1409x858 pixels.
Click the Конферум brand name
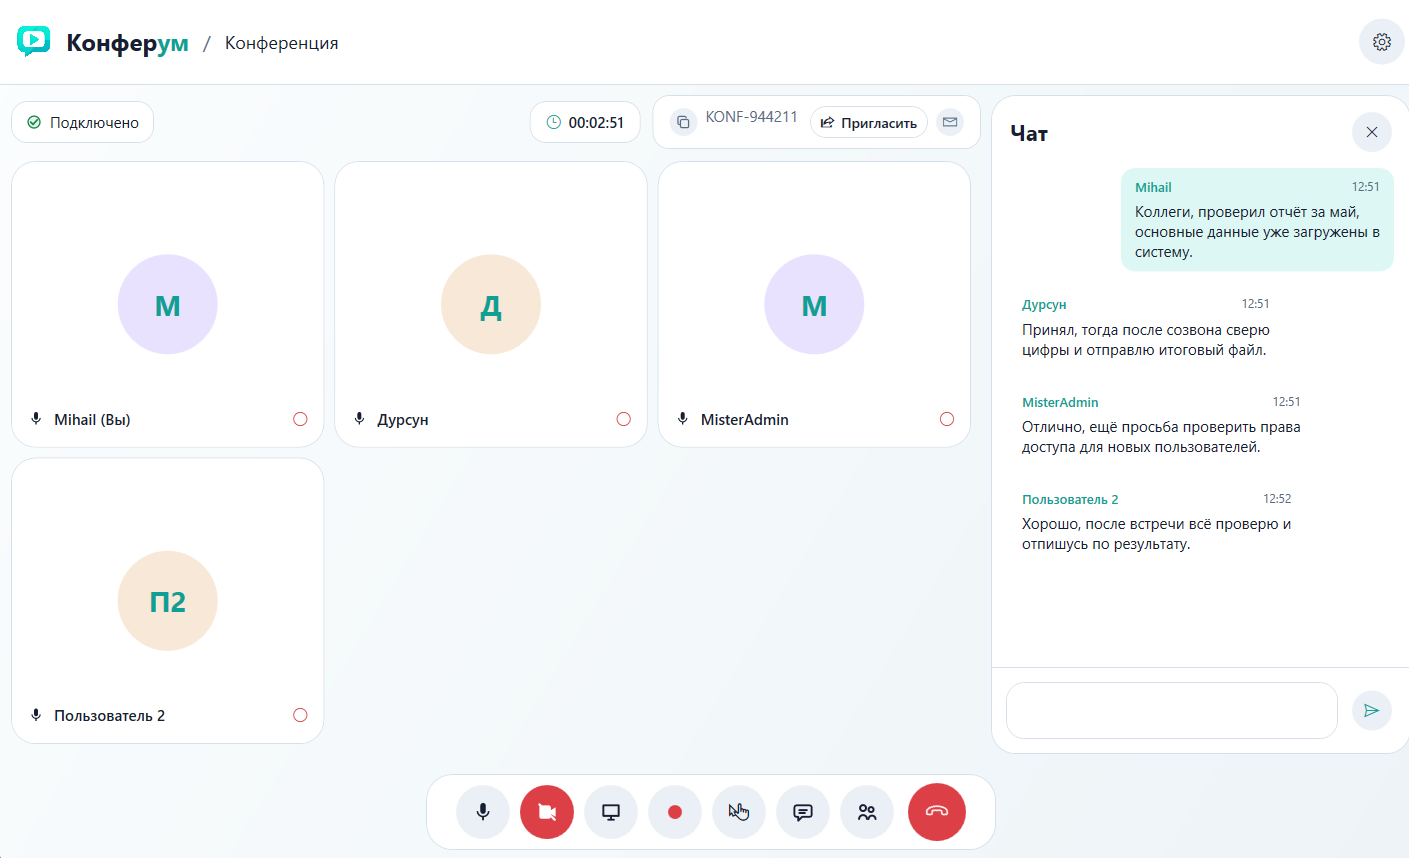pos(127,43)
